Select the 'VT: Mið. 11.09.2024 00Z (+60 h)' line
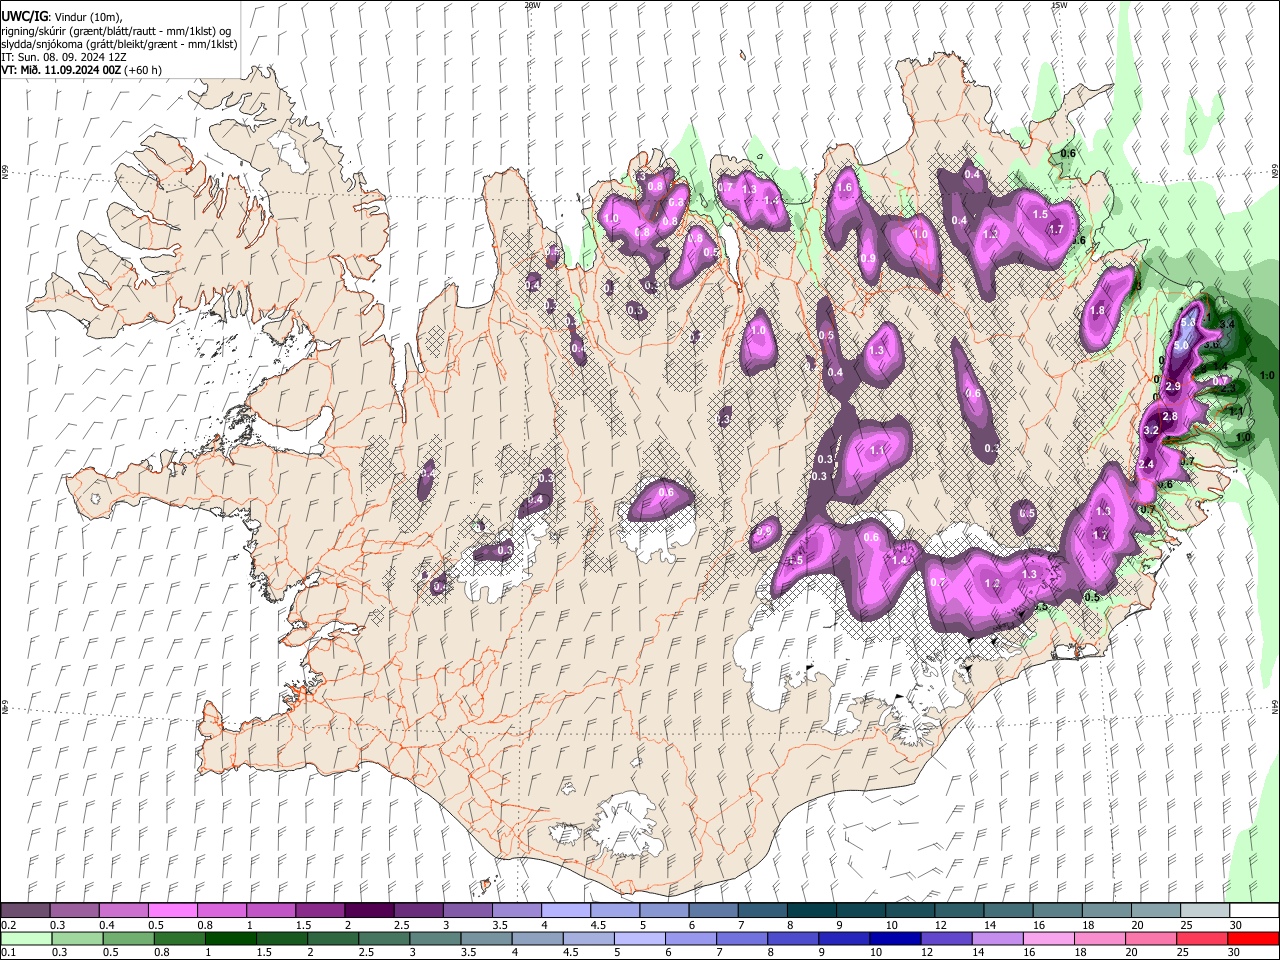This screenshot has width=1280, height=960. point(82,70)
